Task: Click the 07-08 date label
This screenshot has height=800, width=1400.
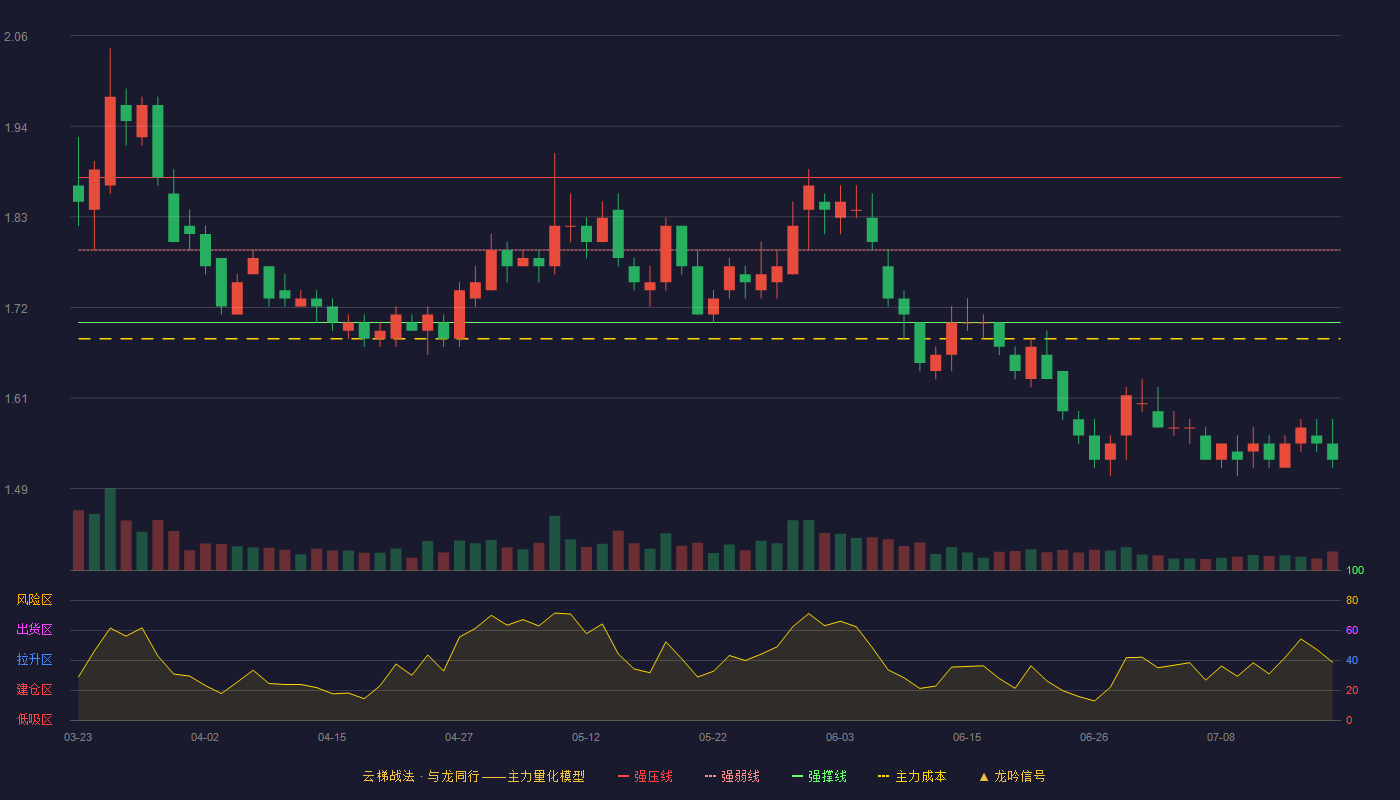Action: click(1221, 737)
